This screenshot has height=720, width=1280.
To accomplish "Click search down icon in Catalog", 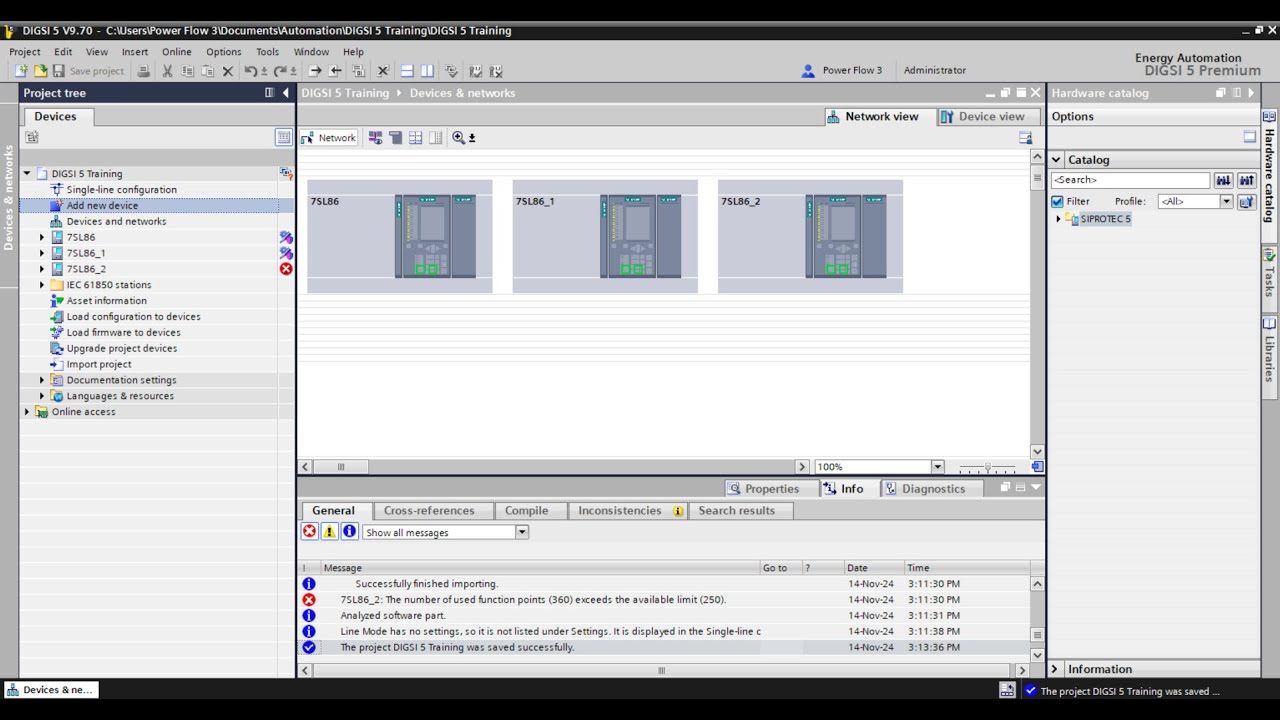I will coord(1223,180).
